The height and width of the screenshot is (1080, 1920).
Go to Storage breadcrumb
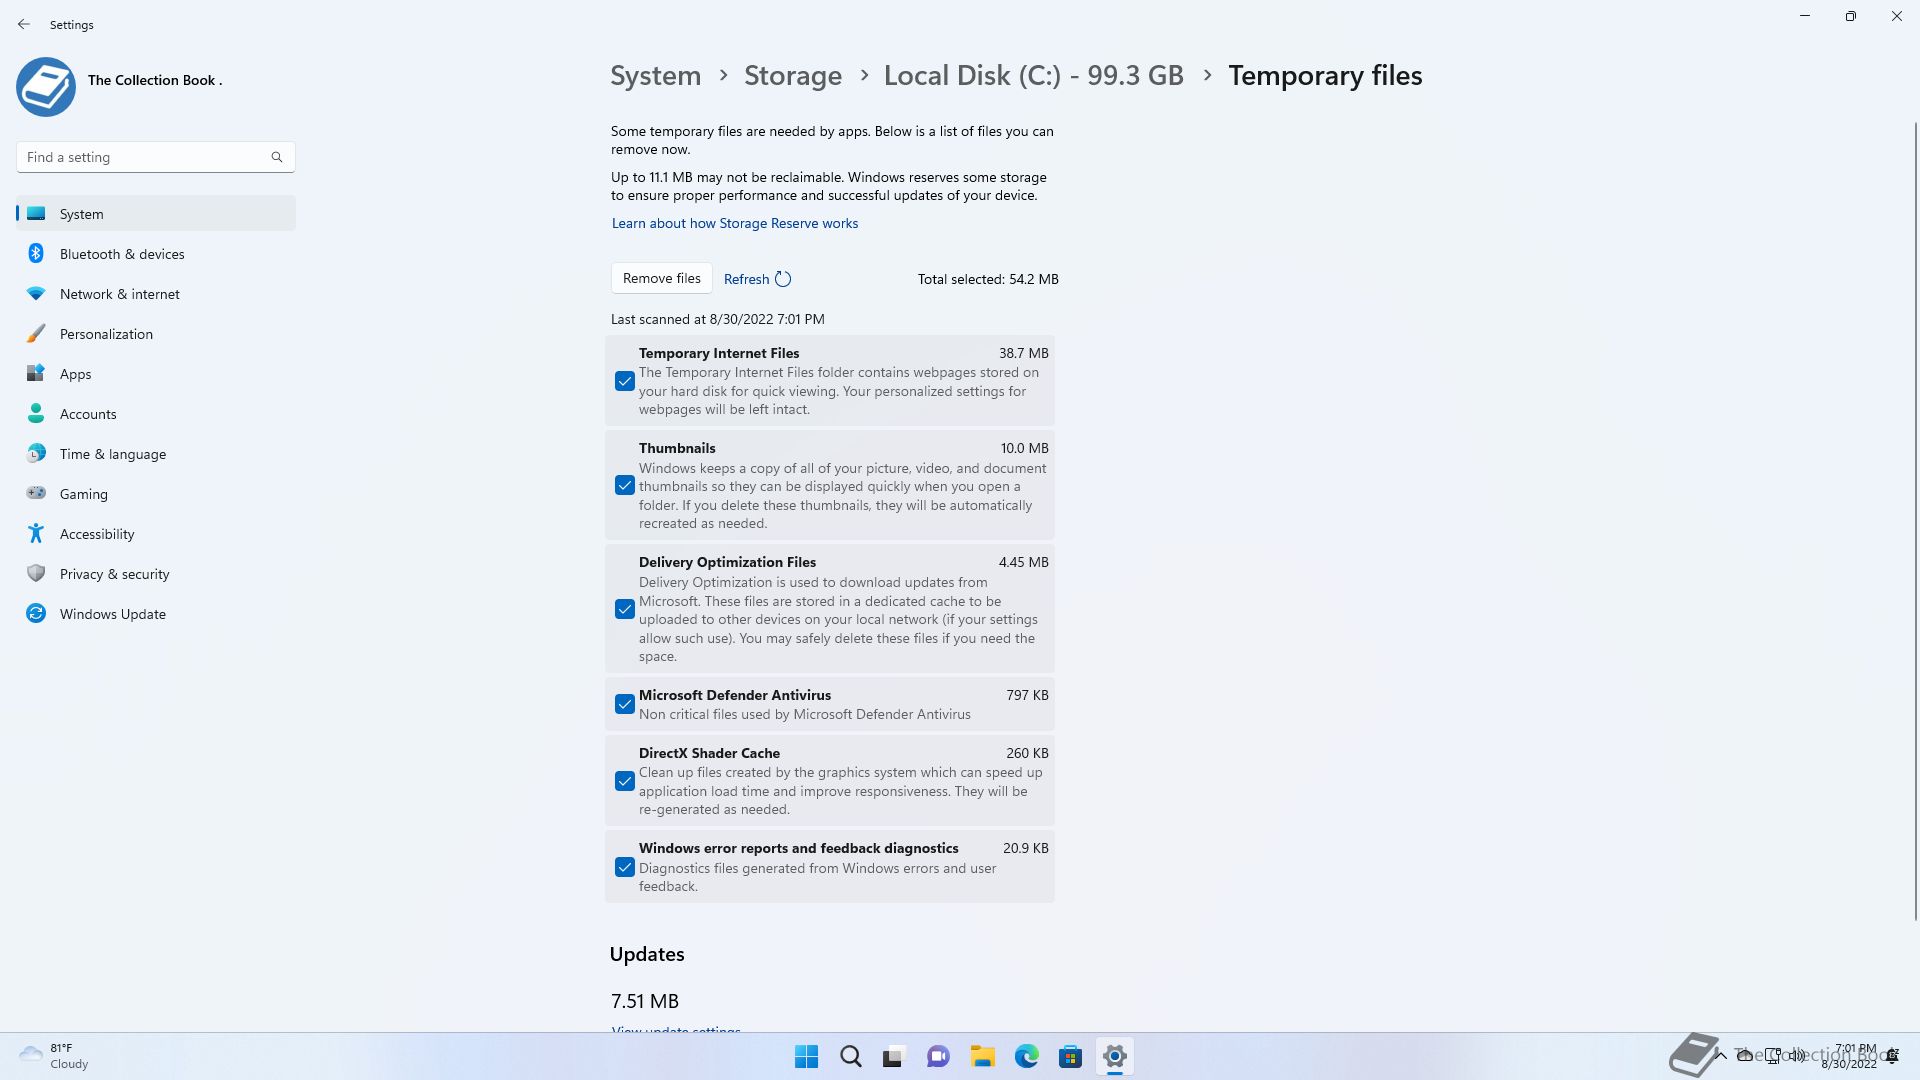click(x=793, y=76)
